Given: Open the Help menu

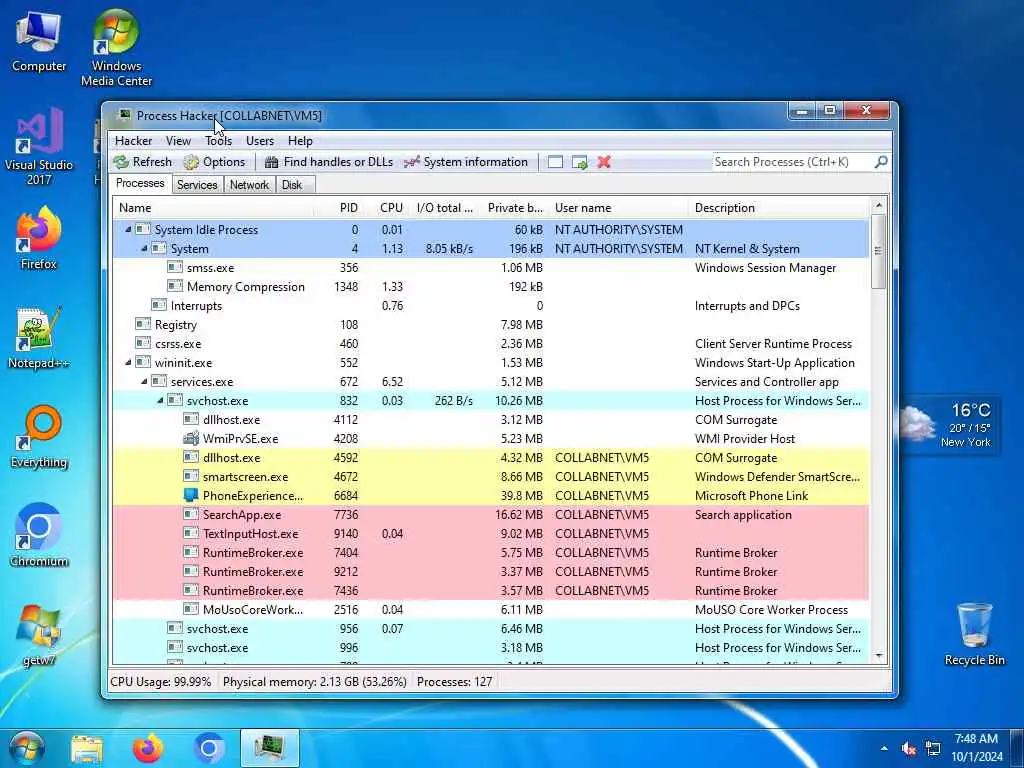Looking at the screenshot, I should (300, 140).
